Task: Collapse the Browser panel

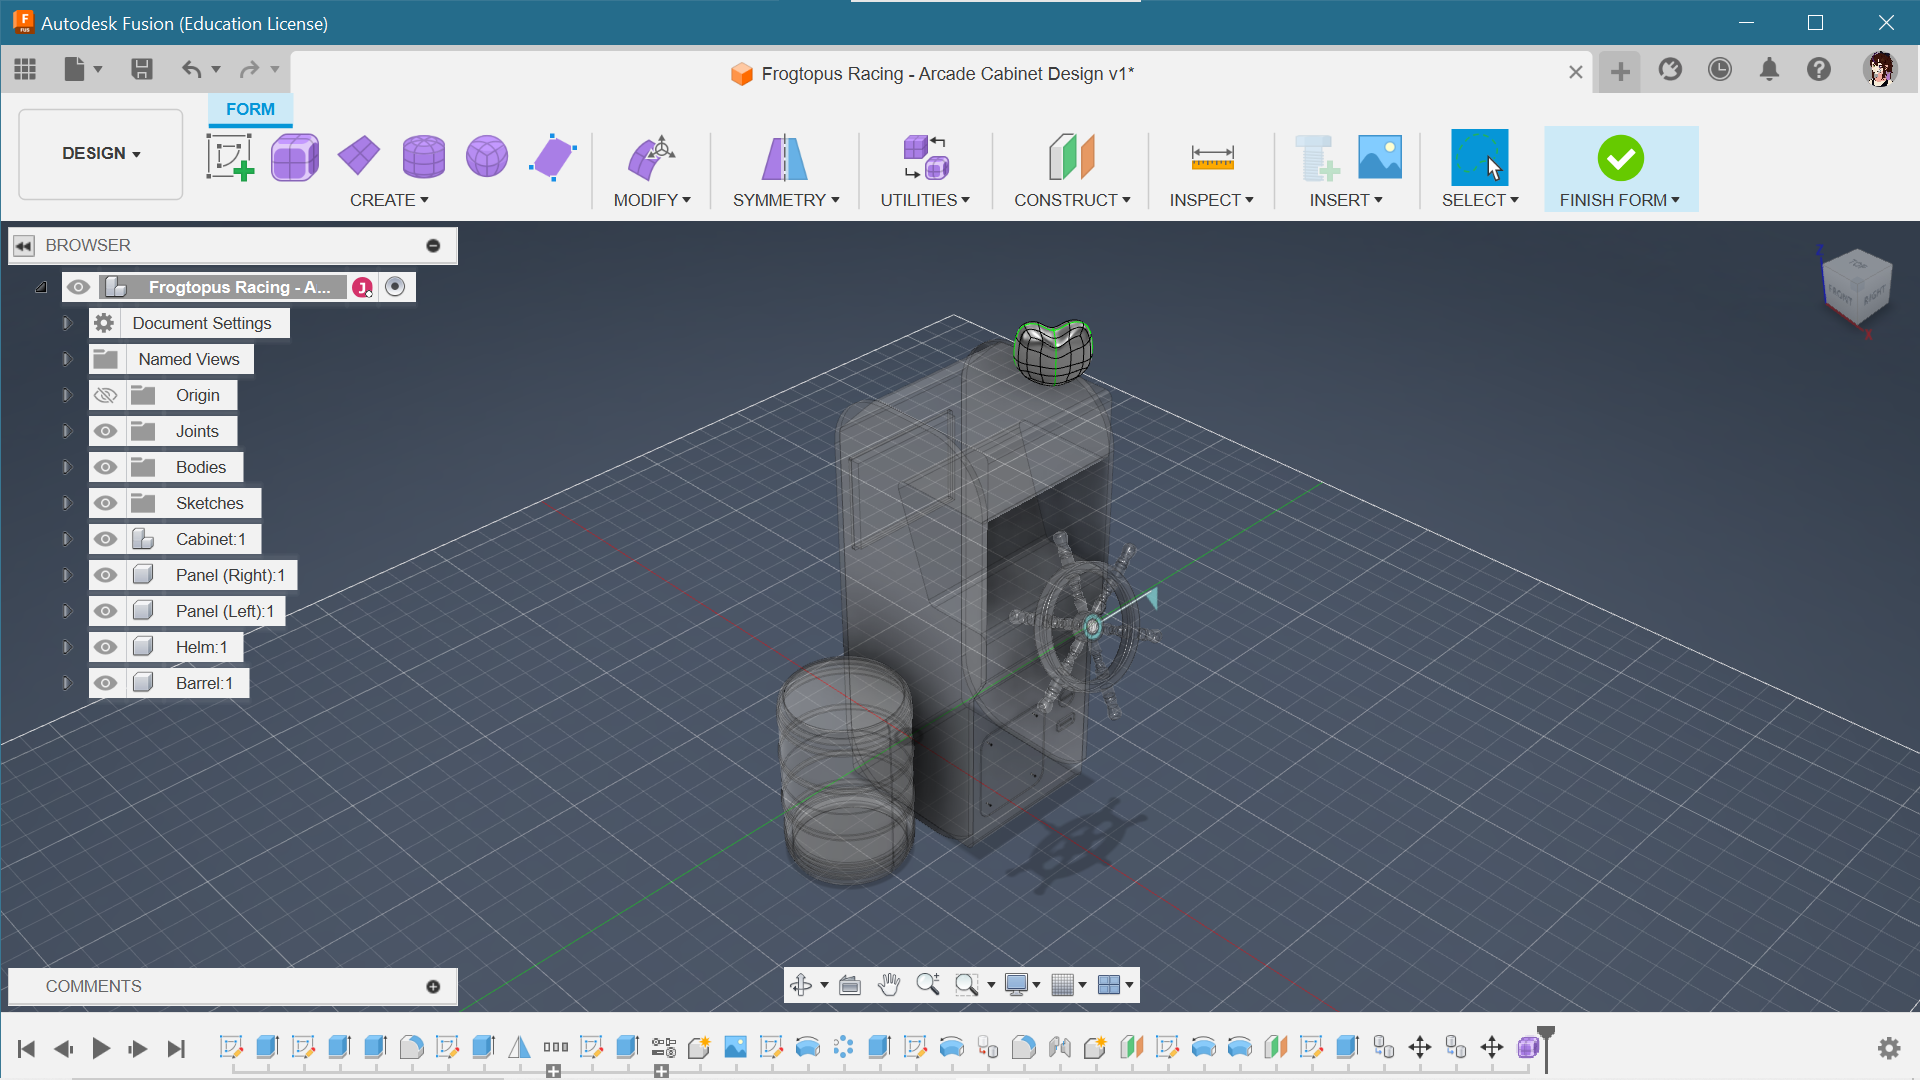Action: (24, 245)
